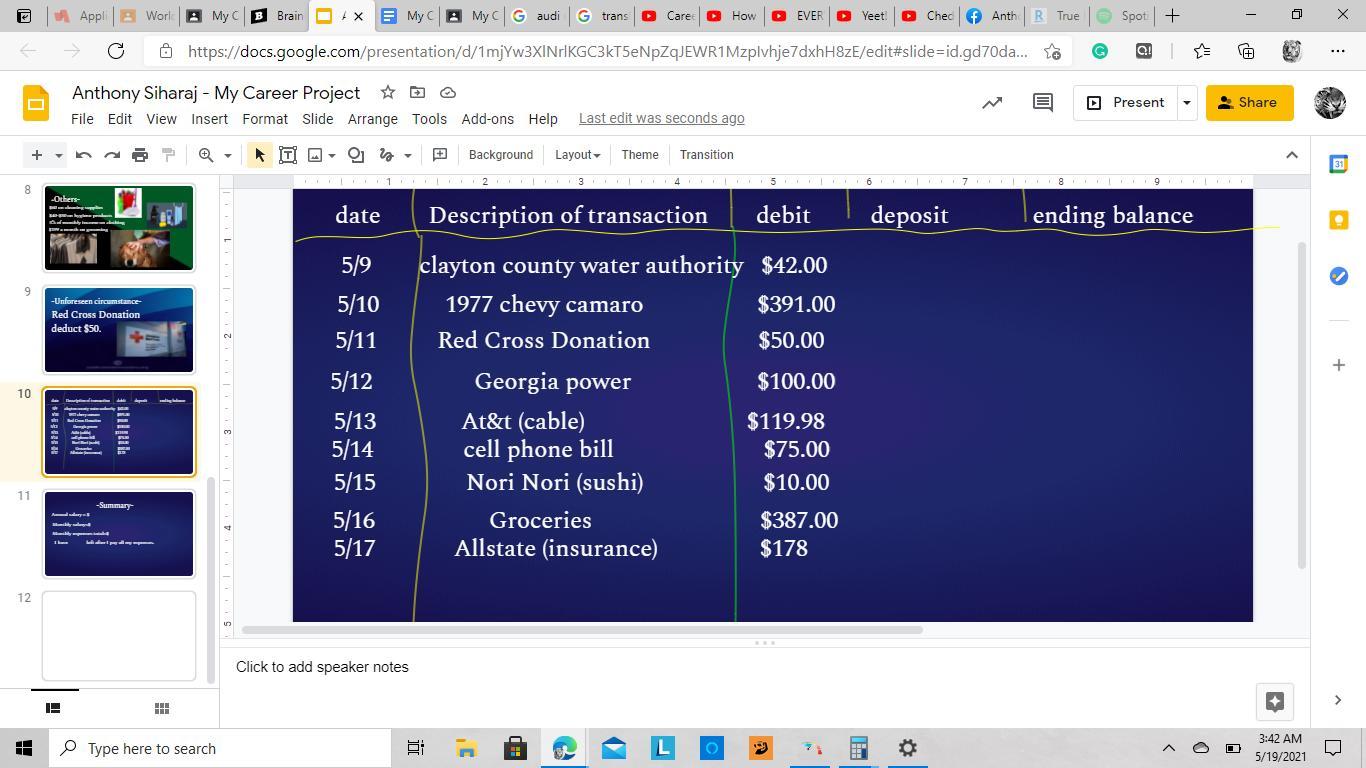Screen dimensions: 1366x768
Task: Click the Undo arrow in the toolbar
Action: (x=84, y=155)
